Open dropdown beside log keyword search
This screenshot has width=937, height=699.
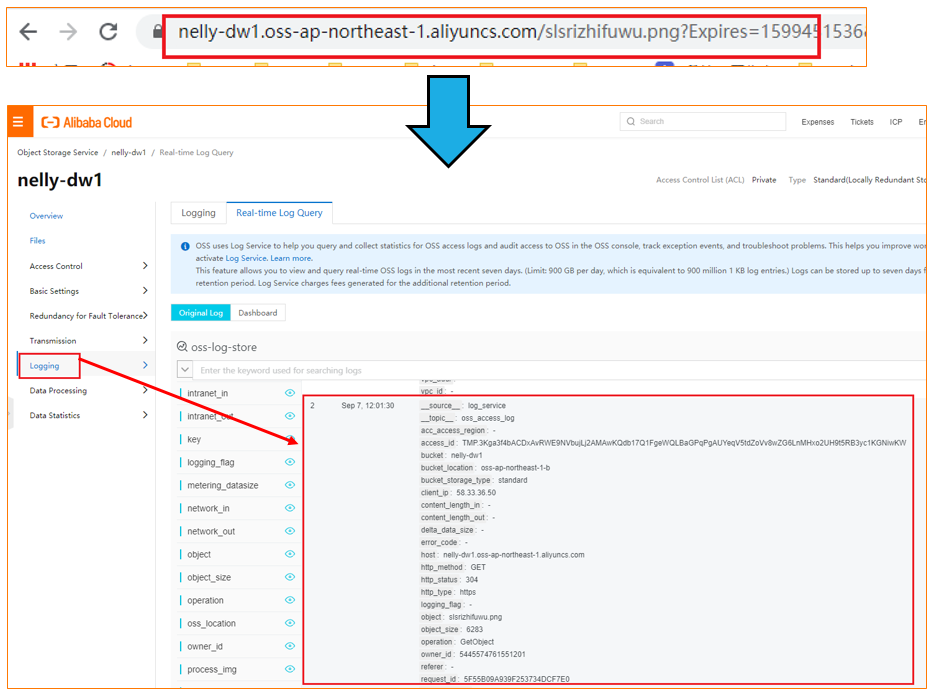[x=185, y=370]
